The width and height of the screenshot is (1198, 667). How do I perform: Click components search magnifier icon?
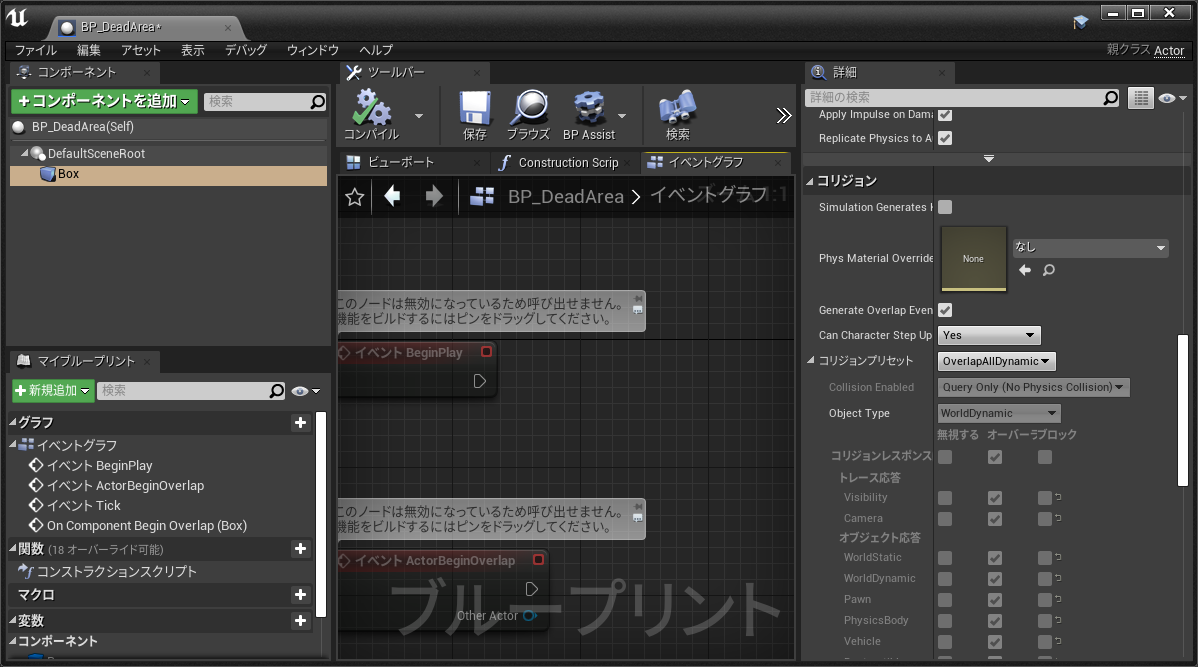tap(318, 102)
